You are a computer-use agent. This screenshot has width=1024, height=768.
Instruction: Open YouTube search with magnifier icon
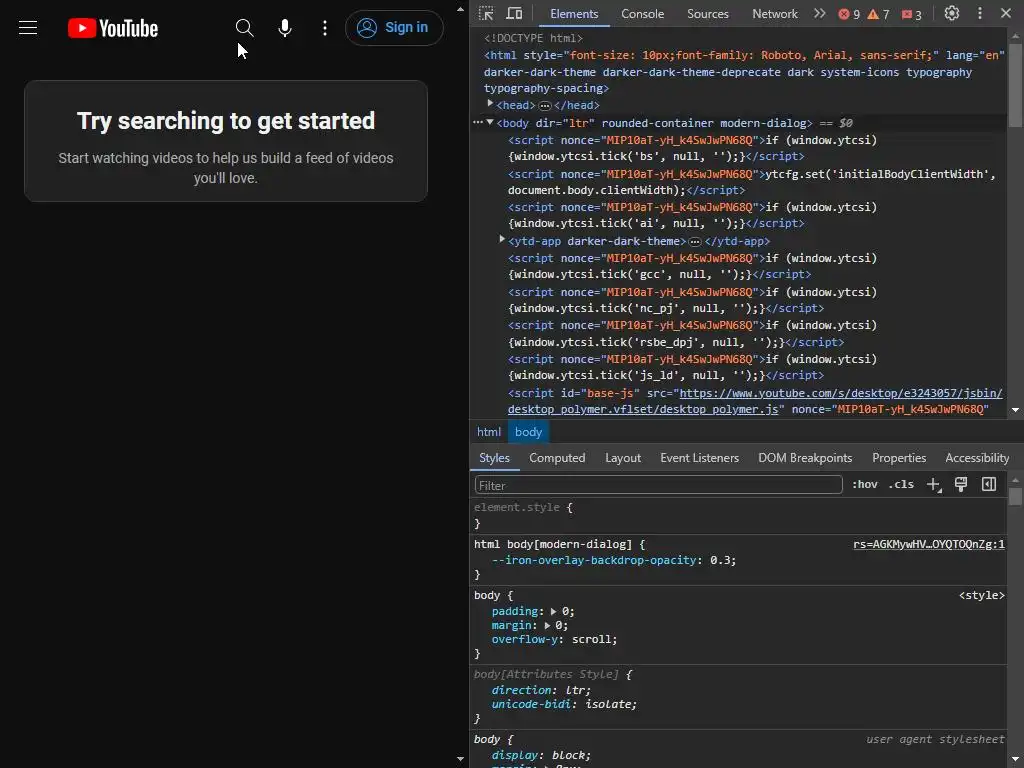(x=244, y=28)
